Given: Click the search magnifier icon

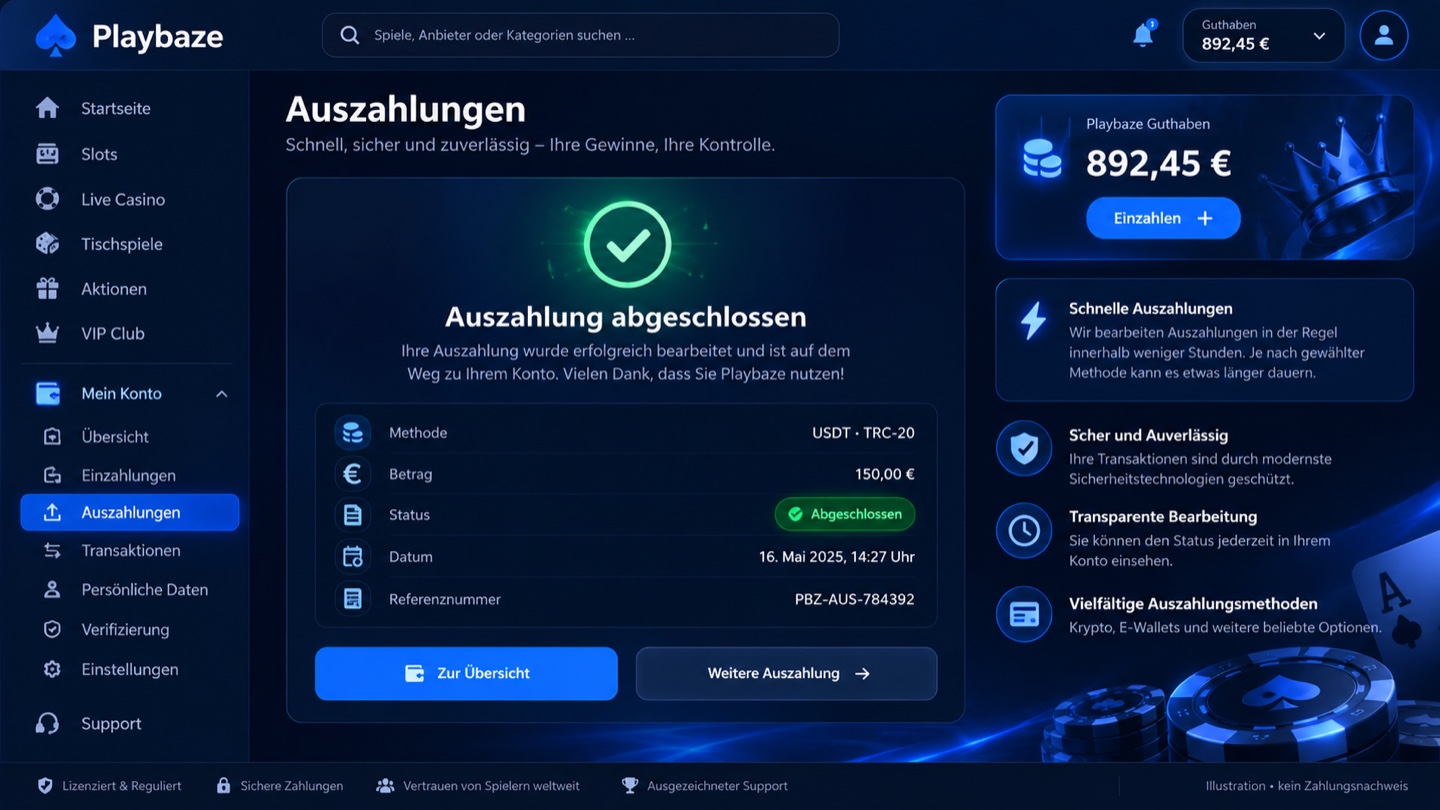Looking at the screenshot, I should 350,35.
